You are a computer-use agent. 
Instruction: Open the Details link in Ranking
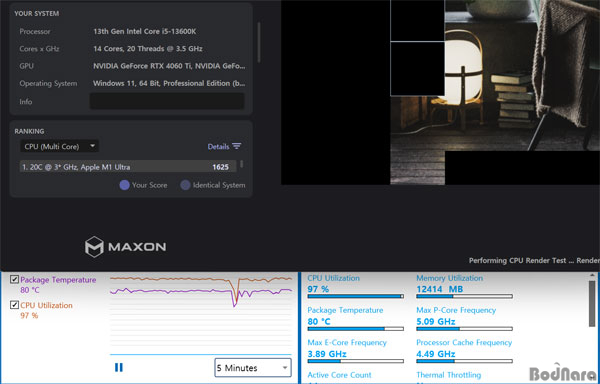218,146
